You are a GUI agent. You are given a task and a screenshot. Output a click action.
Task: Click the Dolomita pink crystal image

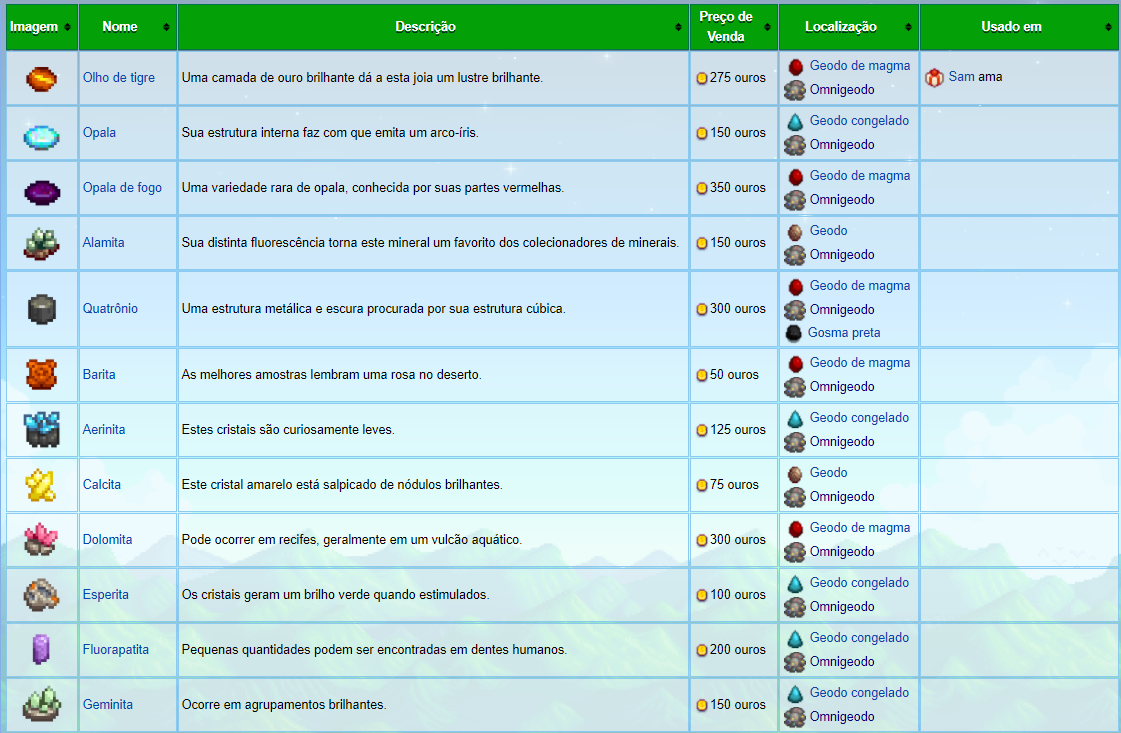41,540
